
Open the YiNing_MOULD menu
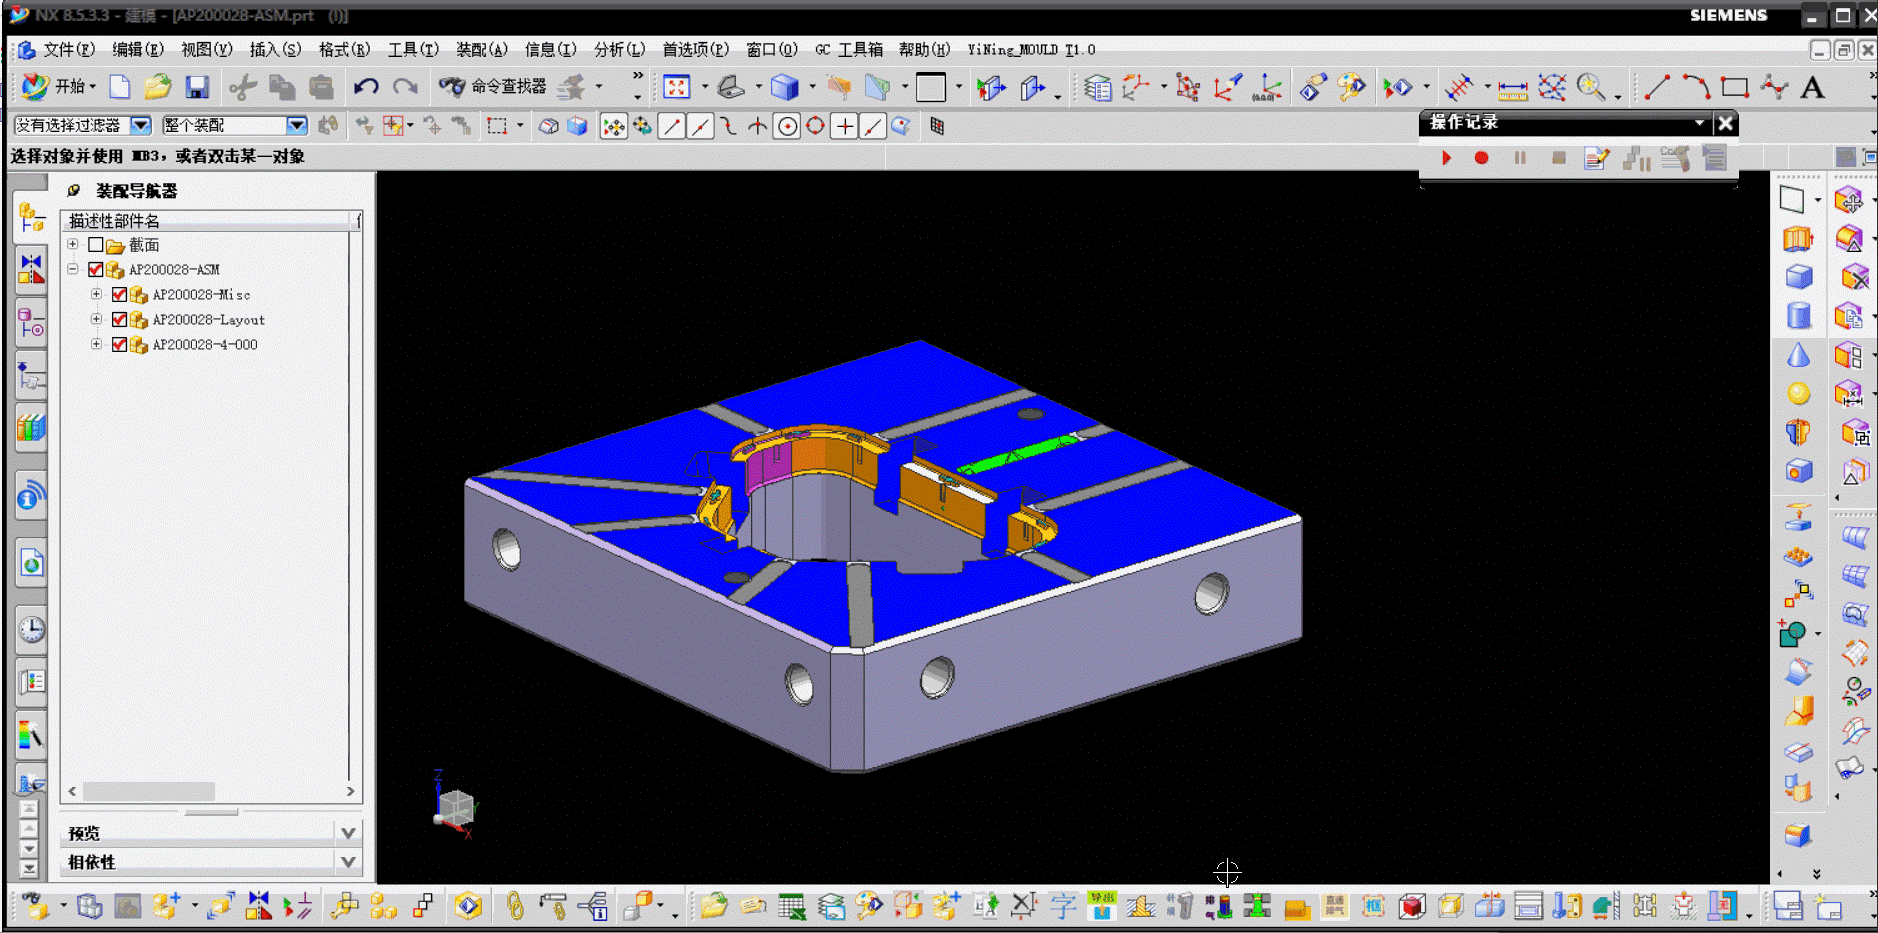pyautogui.click(x=1031, y=50)
